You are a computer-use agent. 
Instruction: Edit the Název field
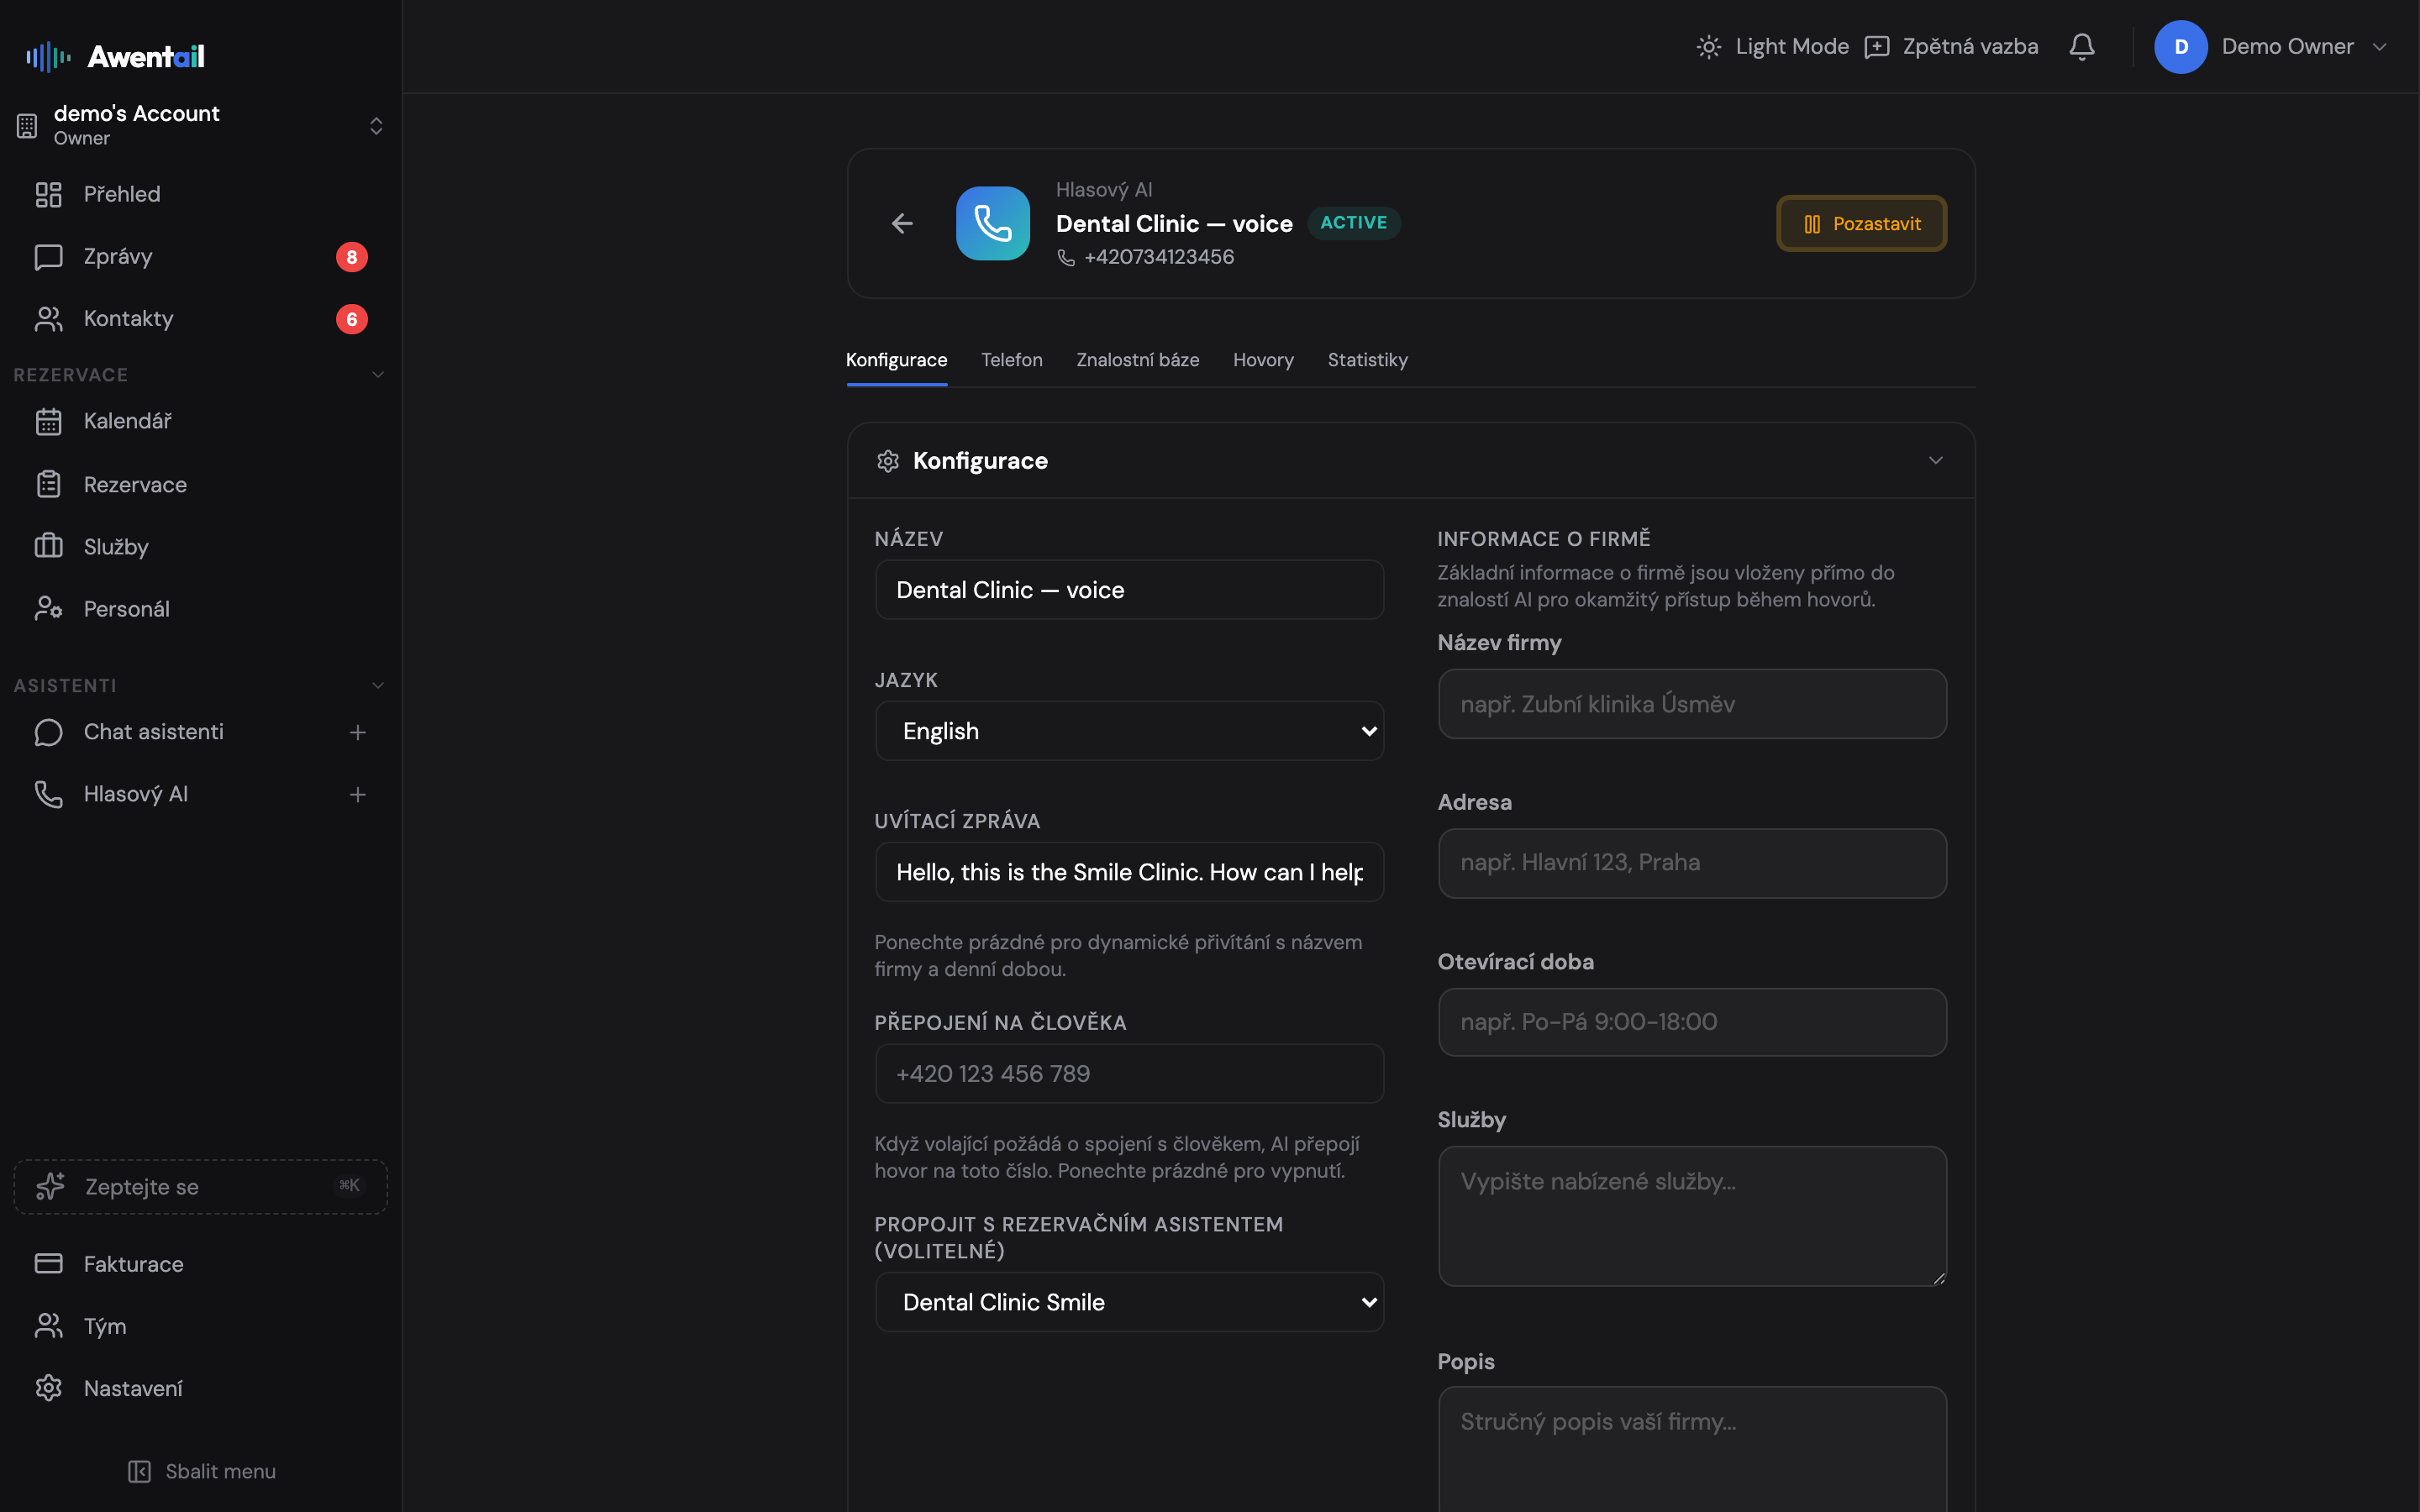pyautogui.click(x=1129, y=590)
